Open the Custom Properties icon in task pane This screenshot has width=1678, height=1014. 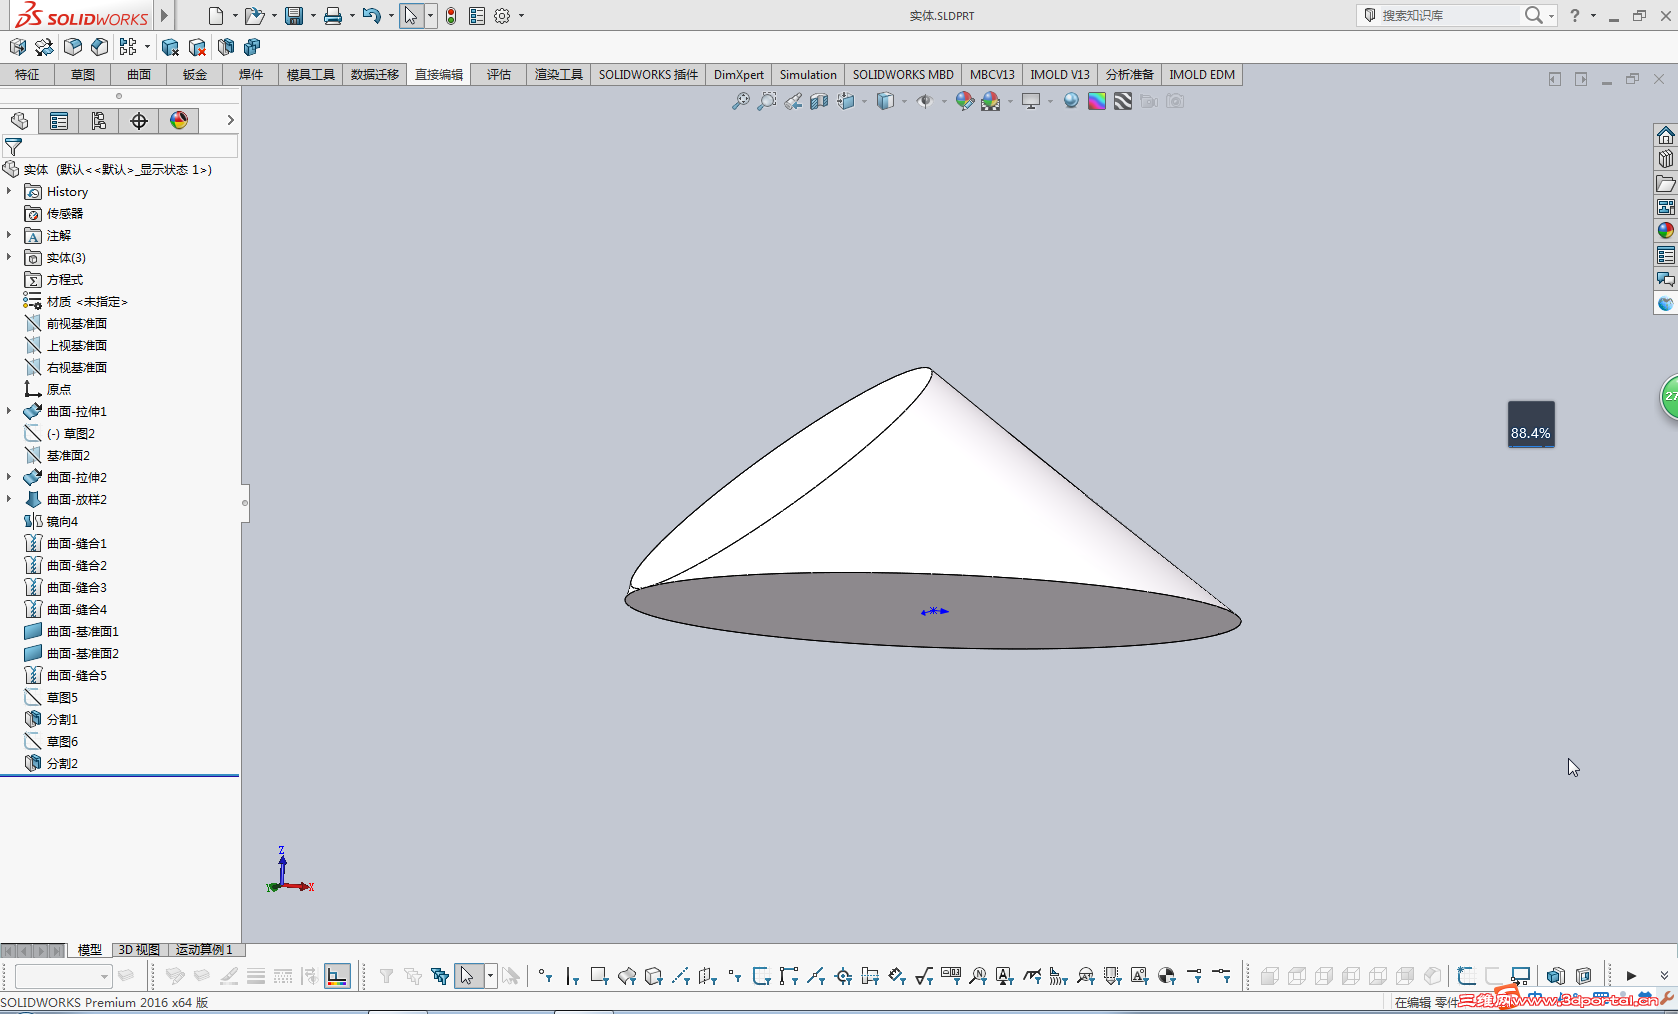click(x=1665, y=256)
